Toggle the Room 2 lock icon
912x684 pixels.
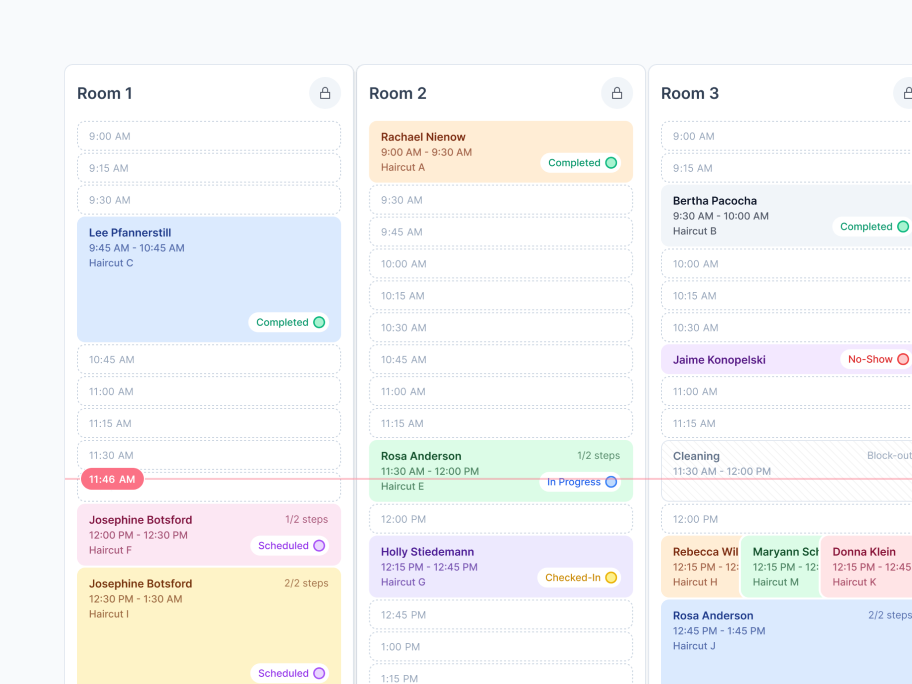pos(616,93)
